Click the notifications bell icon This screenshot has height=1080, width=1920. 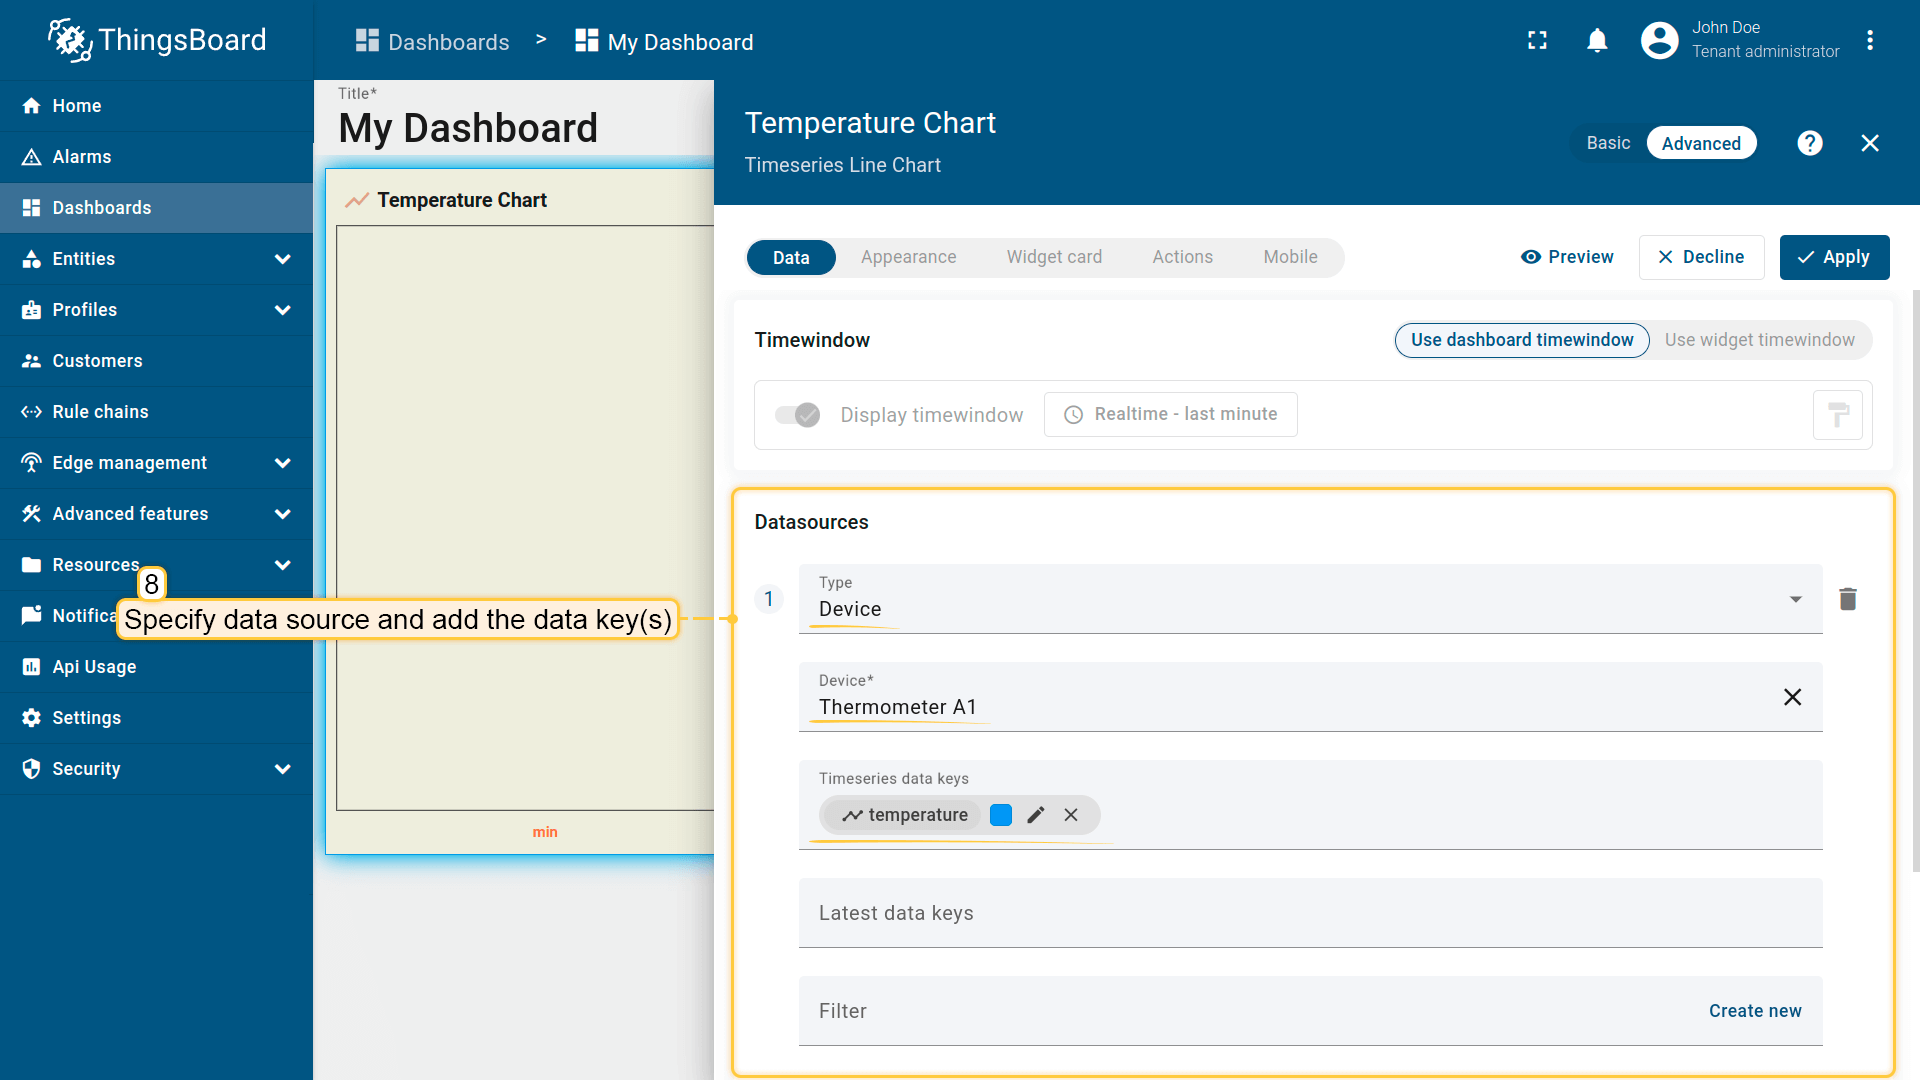pyautogui.click(x=1597, y=40)
